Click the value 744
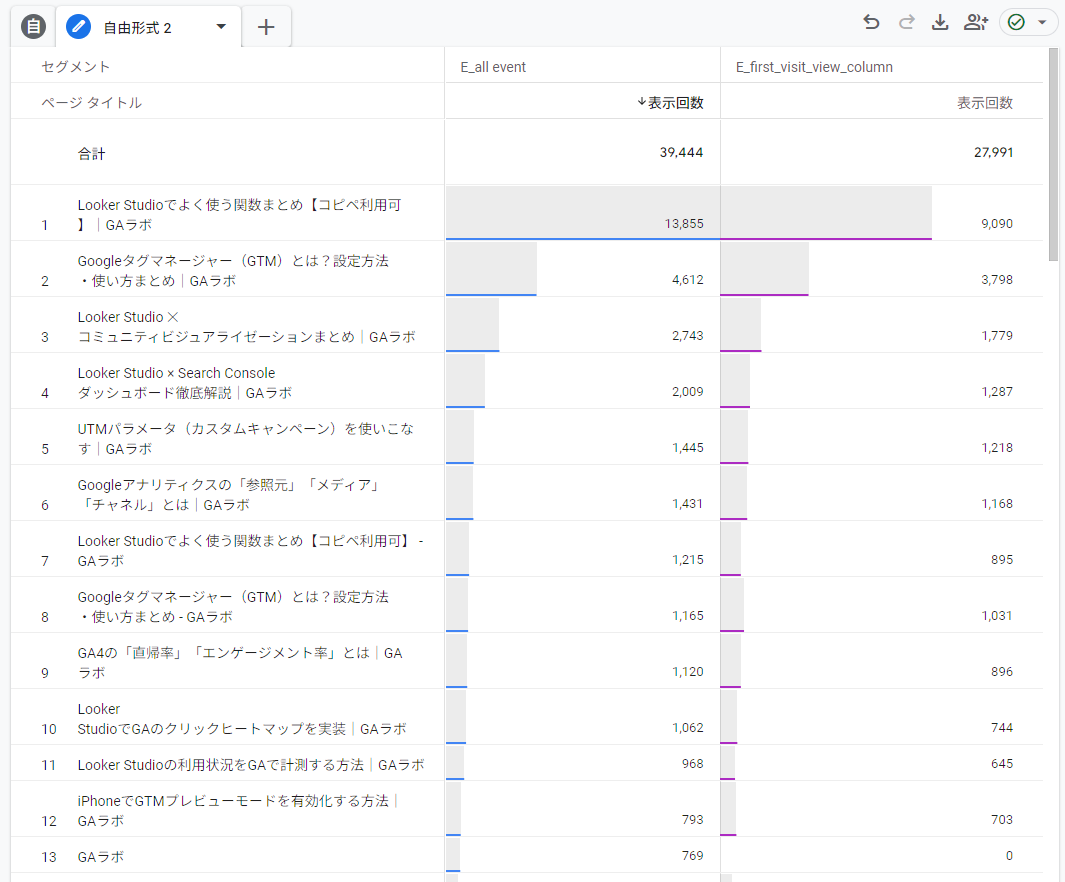This screenshot has width=1065, height=882. [x=1001, y=728]
